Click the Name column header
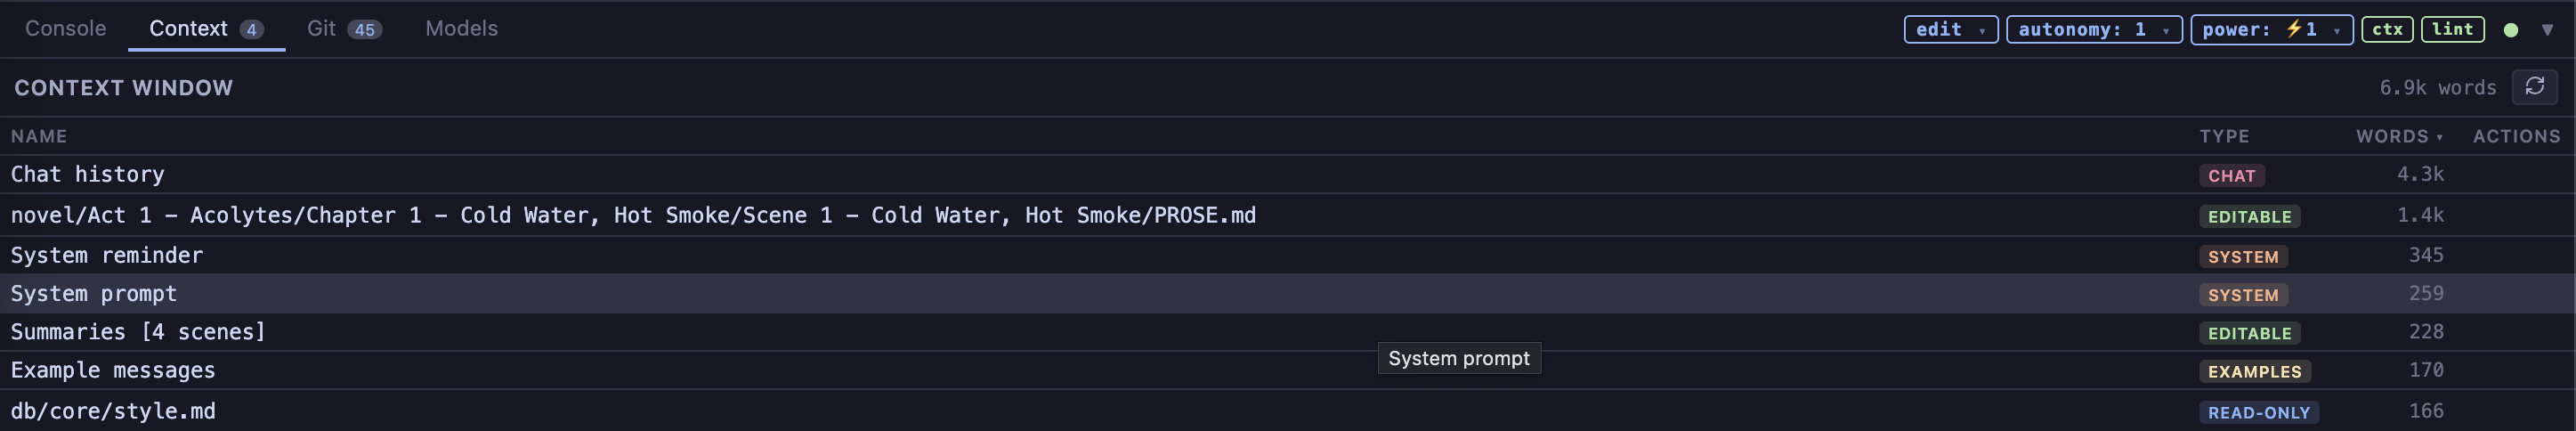2576x431 pixels. (39, 136)
